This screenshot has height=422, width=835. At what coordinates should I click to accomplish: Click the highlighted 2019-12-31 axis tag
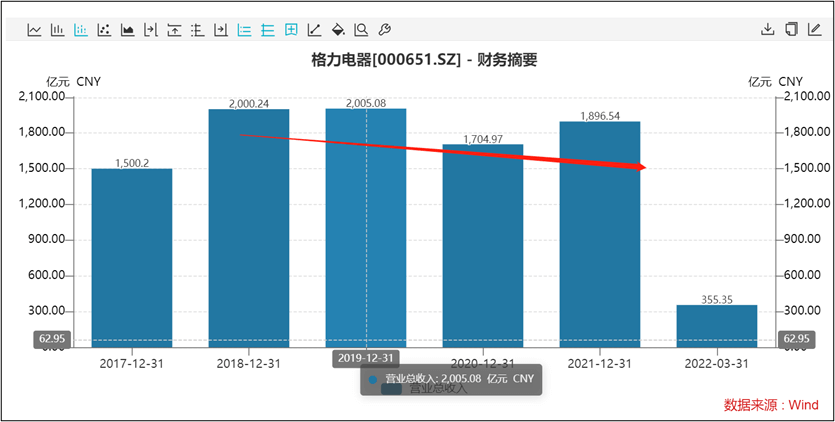365,358
